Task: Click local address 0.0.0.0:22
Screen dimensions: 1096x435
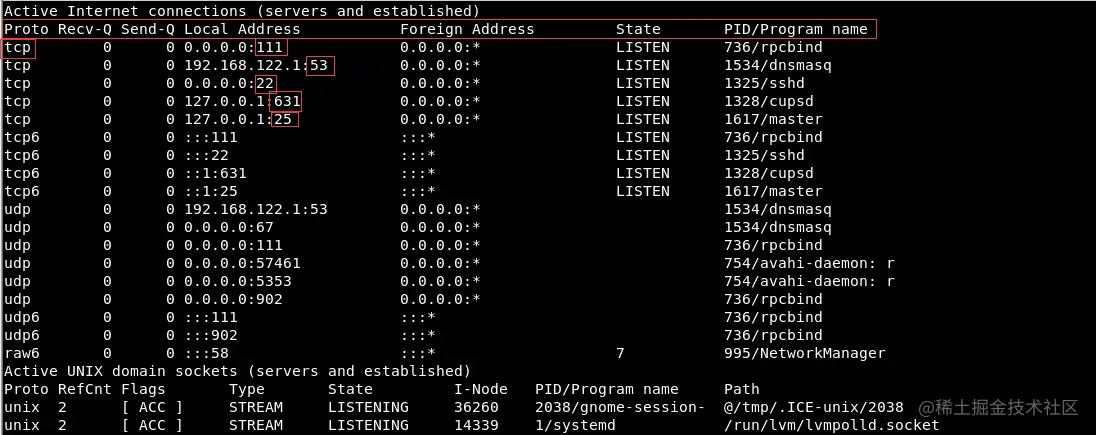Action: click(229, 83)
